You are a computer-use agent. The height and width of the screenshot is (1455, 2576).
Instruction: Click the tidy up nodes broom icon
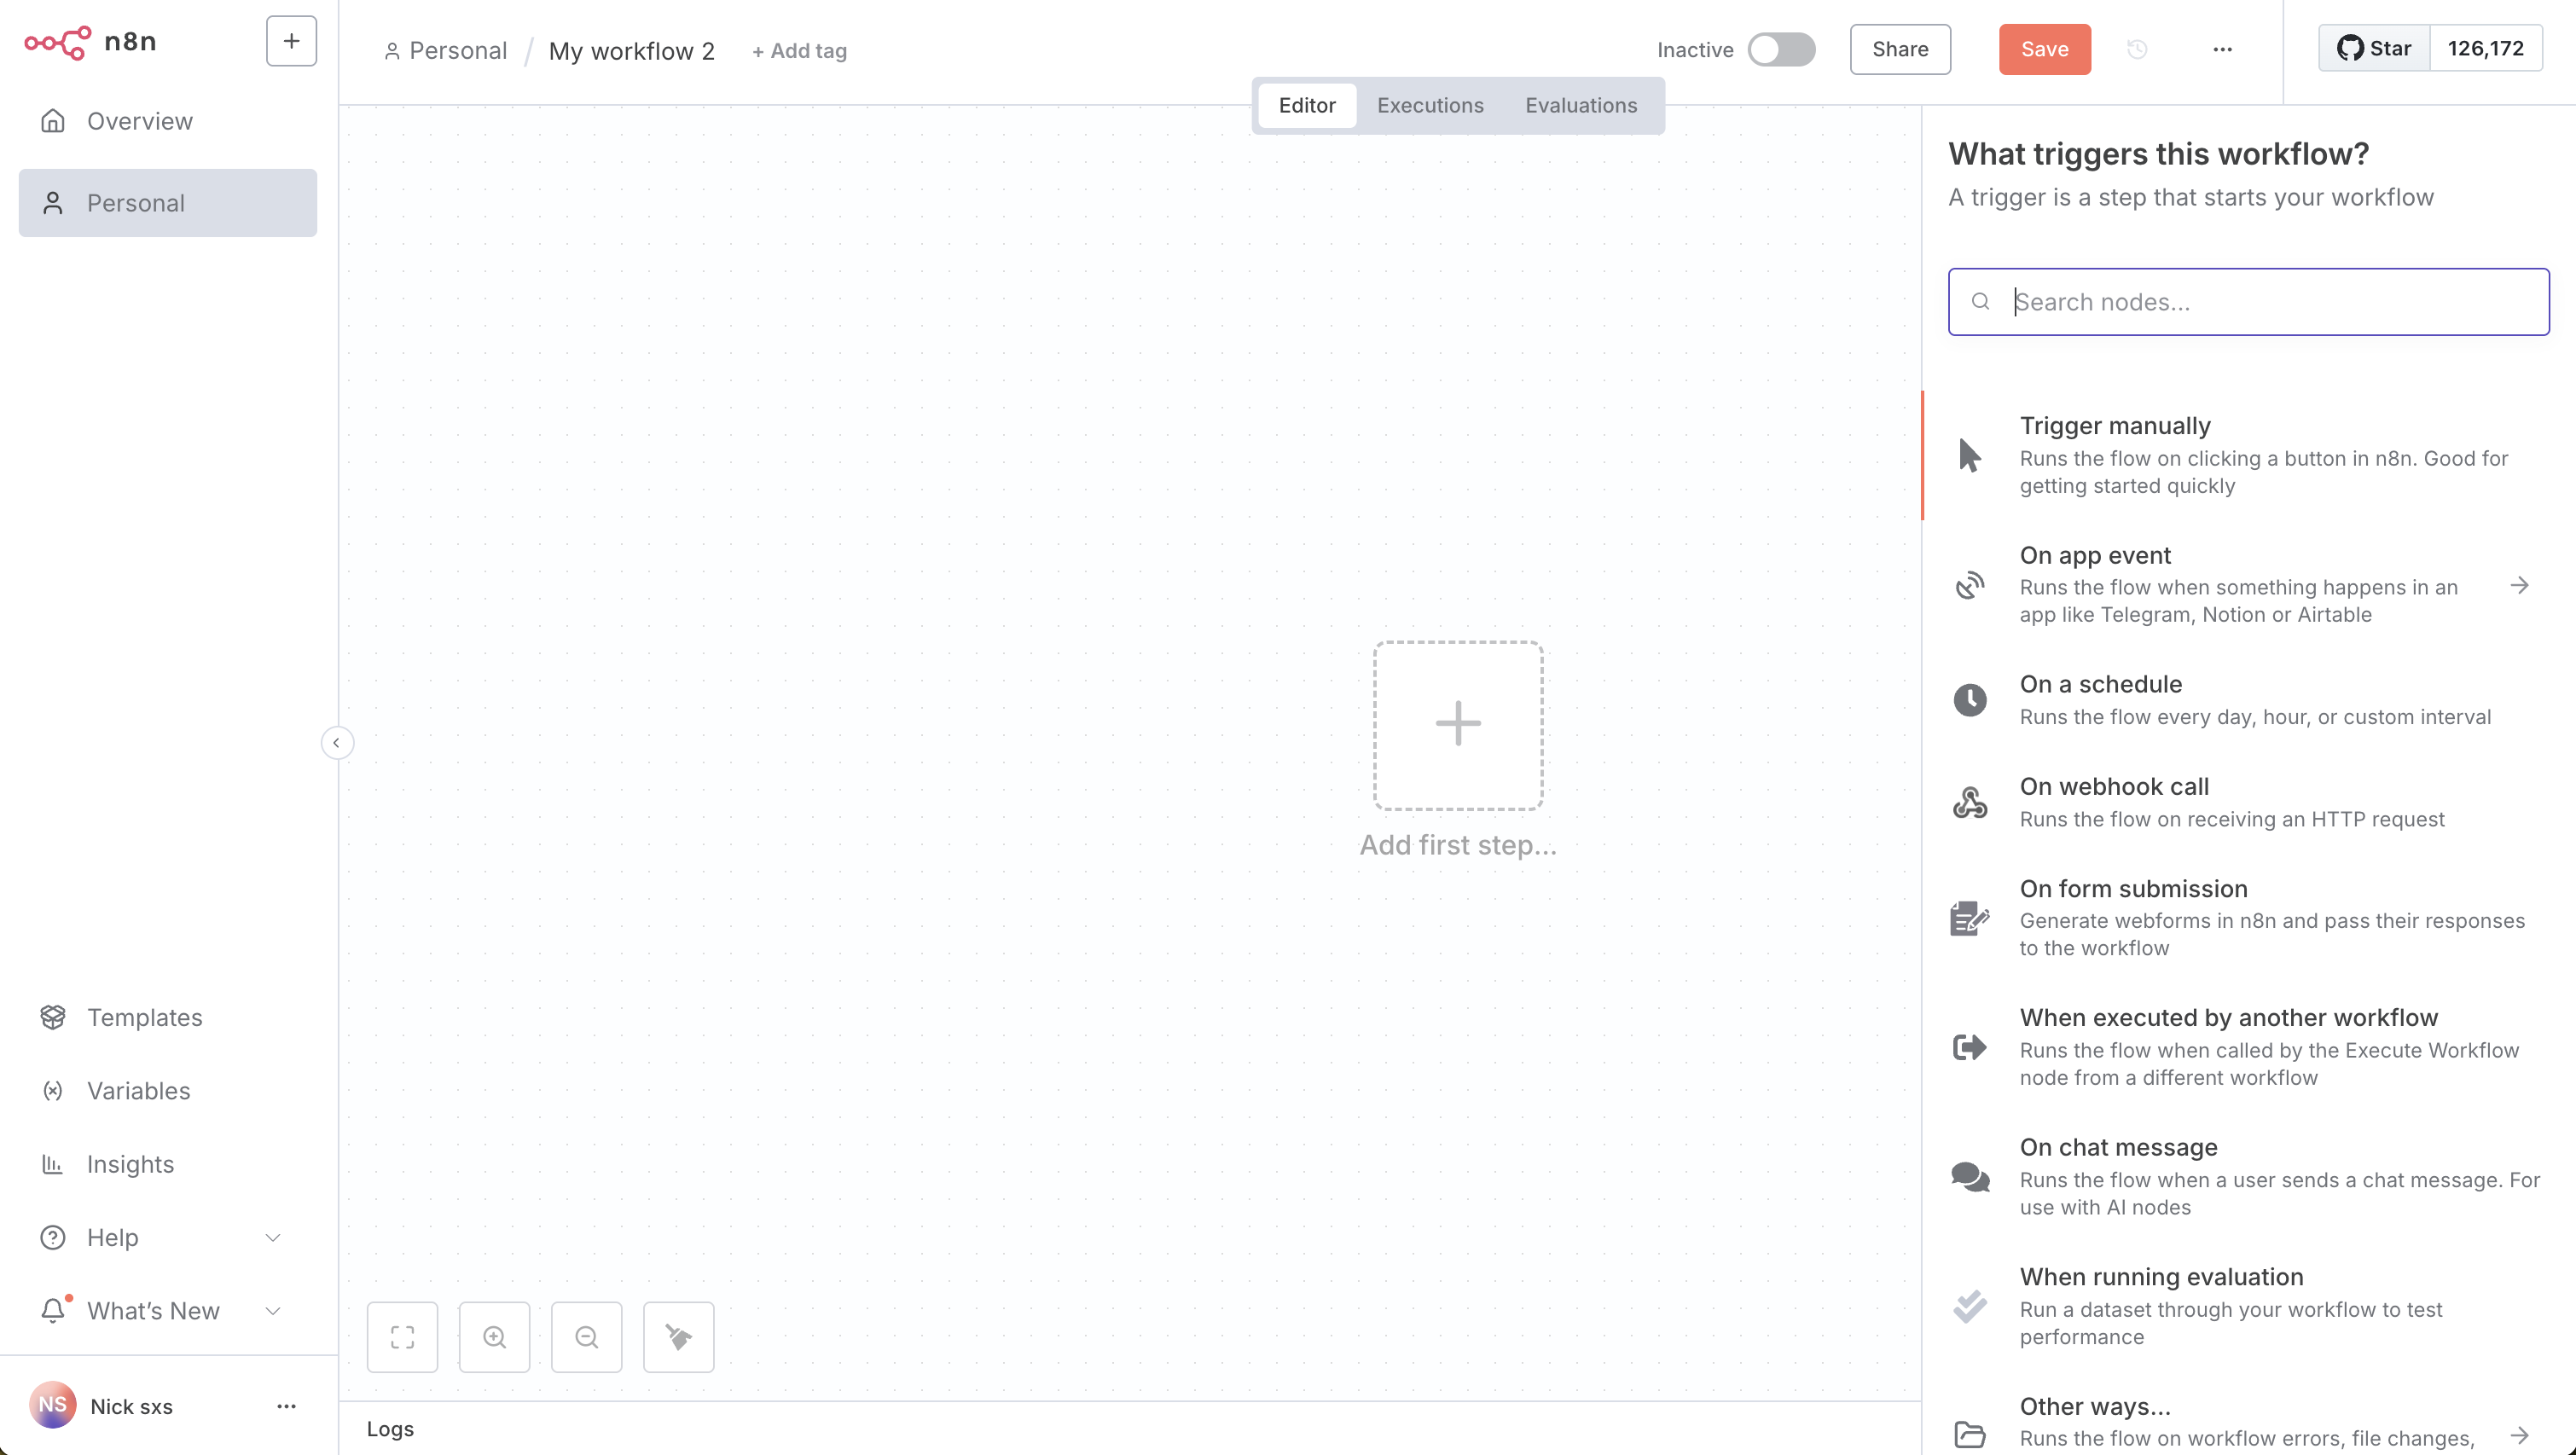(678, 1337)
